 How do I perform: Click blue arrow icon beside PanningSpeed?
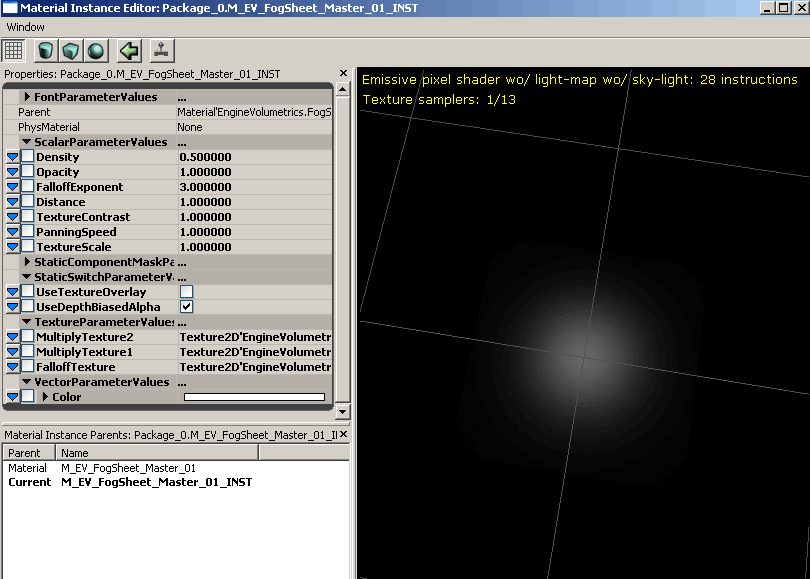click(x=13, y=231)
